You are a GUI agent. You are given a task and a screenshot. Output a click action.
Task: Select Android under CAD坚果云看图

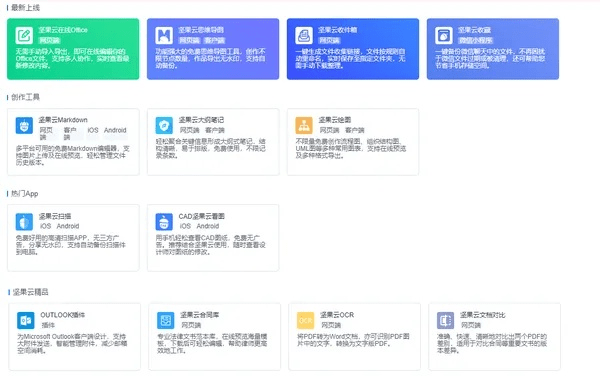[208, 226]
